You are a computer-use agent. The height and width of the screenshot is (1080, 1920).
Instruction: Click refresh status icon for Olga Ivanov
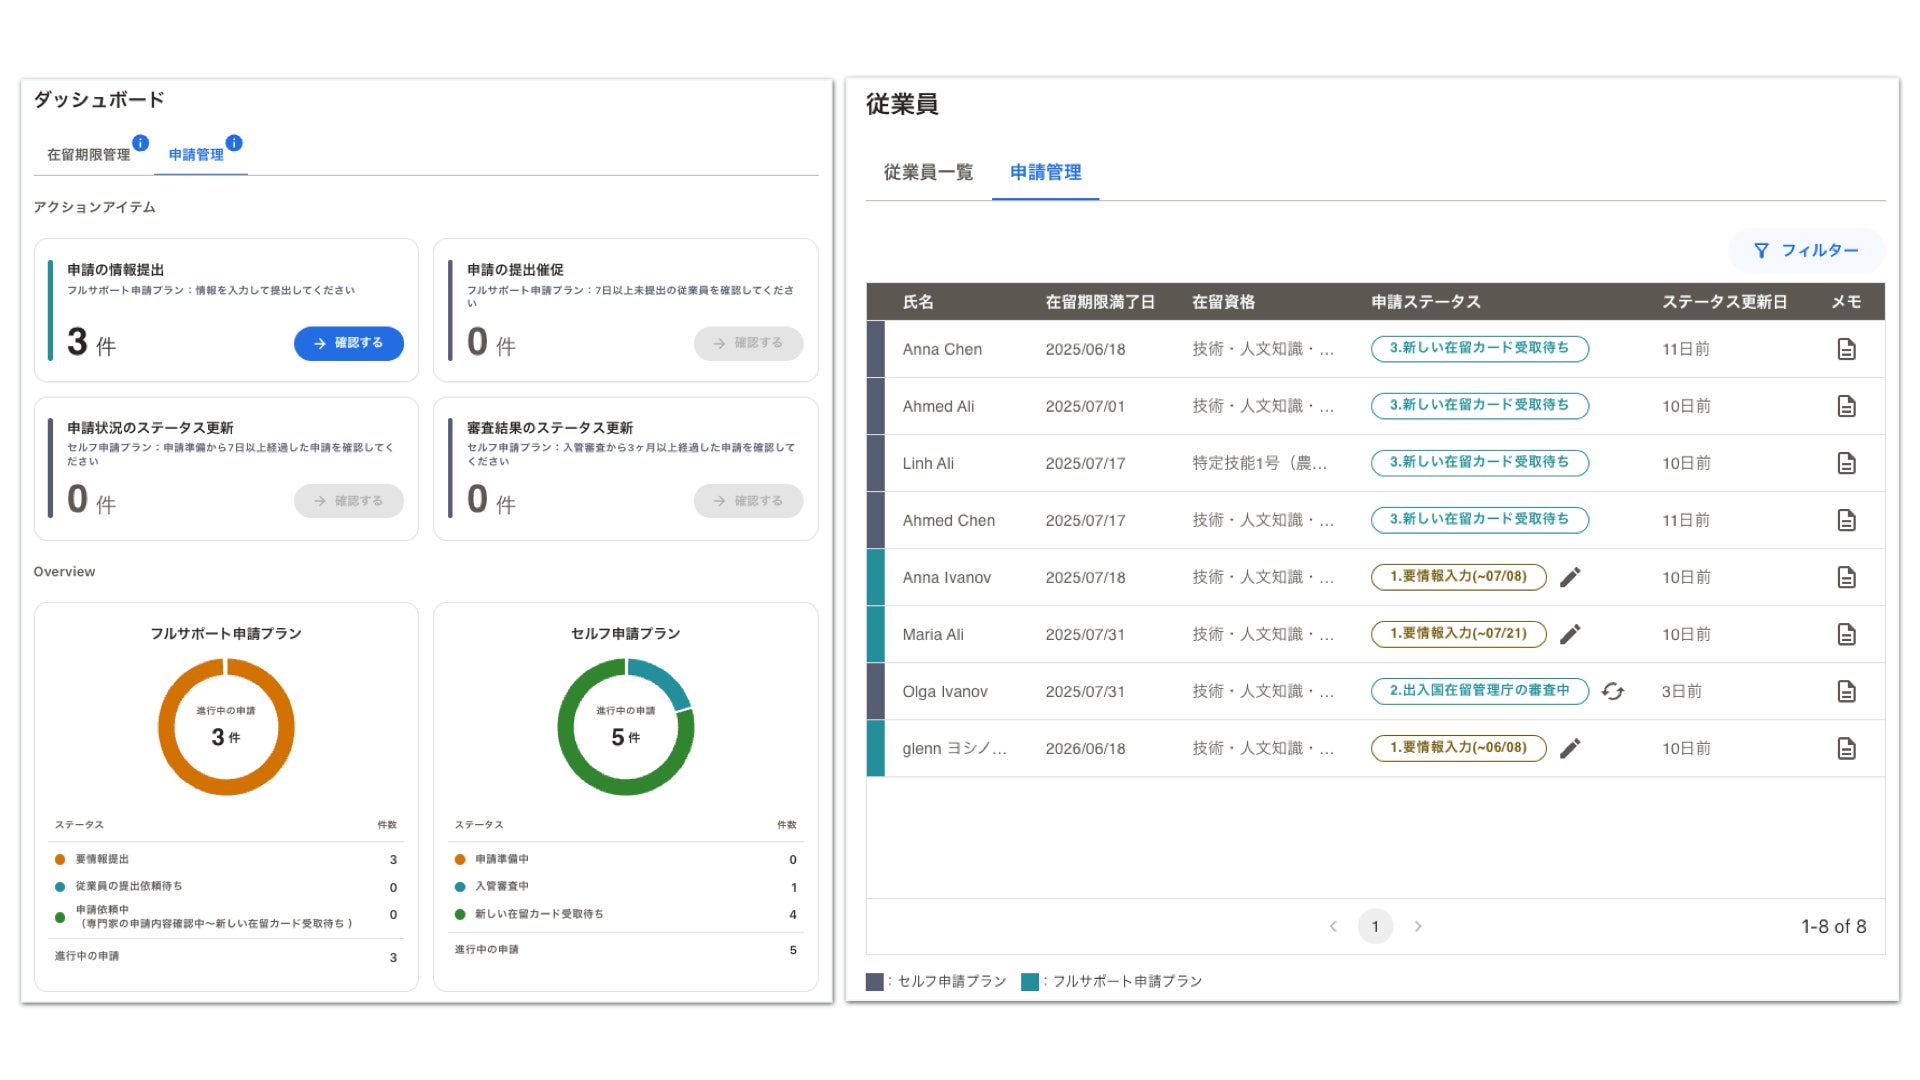coord(1612,691)
